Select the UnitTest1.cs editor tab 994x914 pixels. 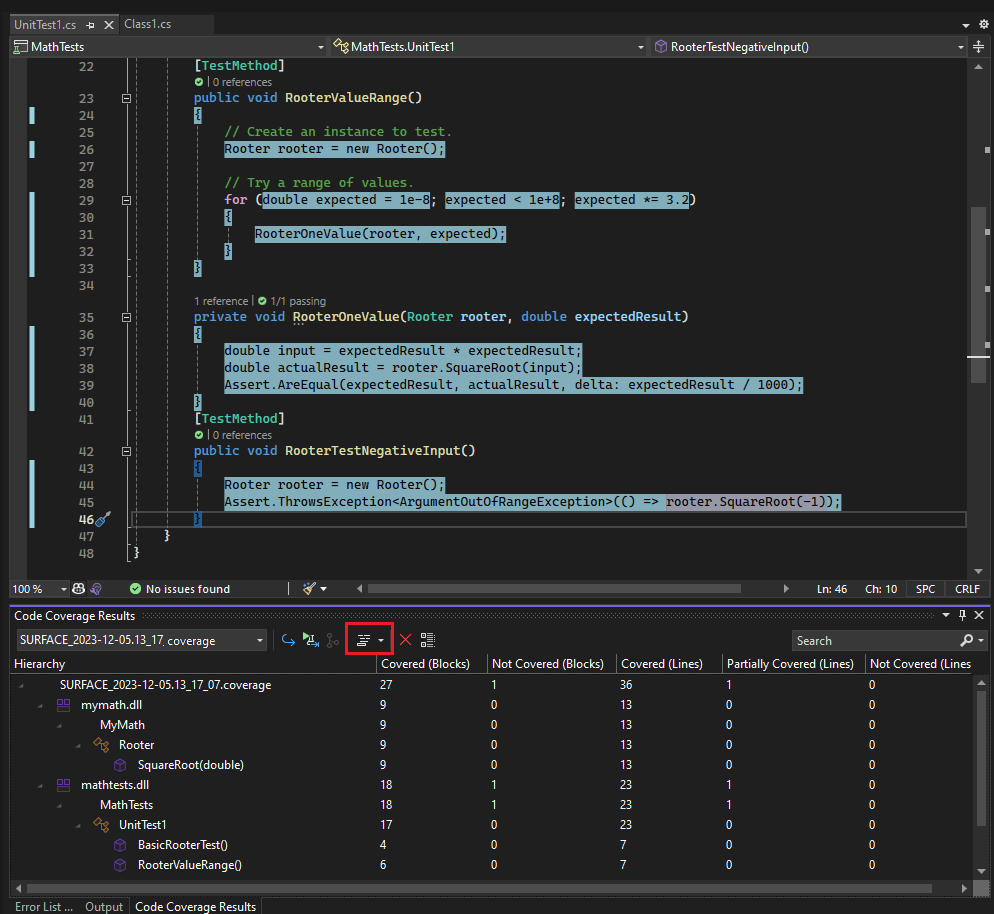pyautogui.click(x=45, y=25)
